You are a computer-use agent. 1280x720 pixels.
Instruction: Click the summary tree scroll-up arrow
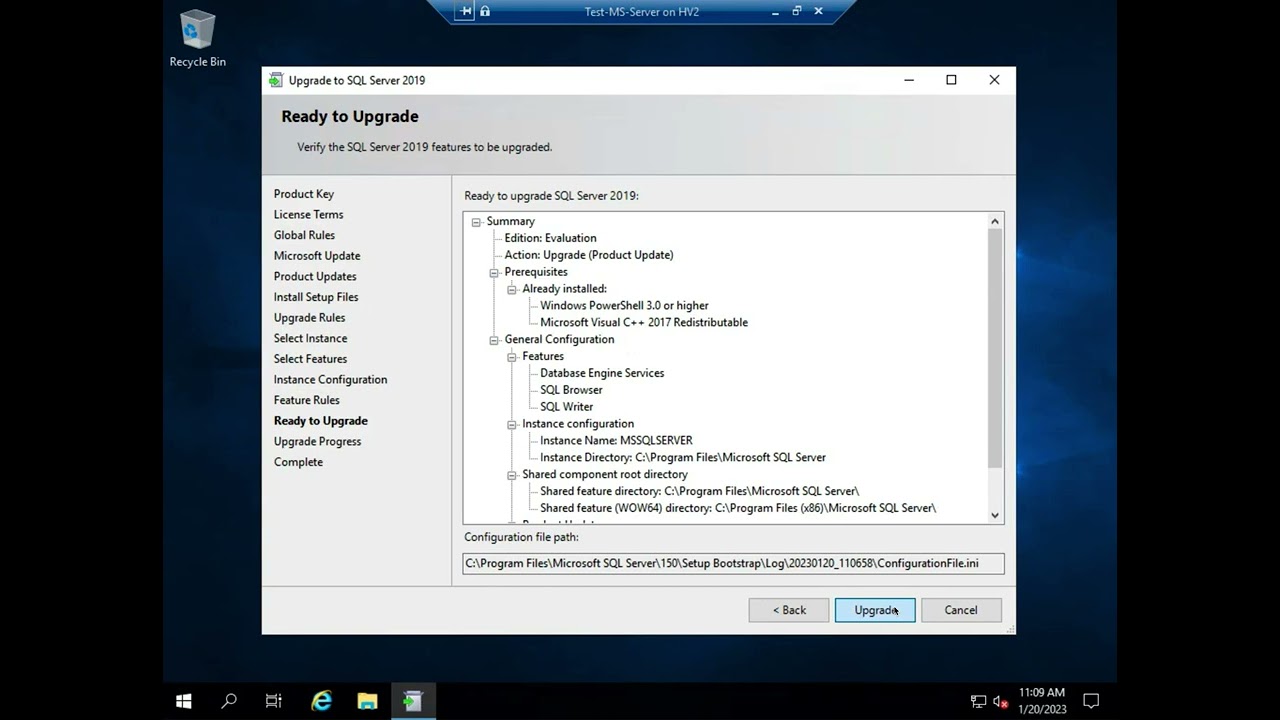[995, 221]
